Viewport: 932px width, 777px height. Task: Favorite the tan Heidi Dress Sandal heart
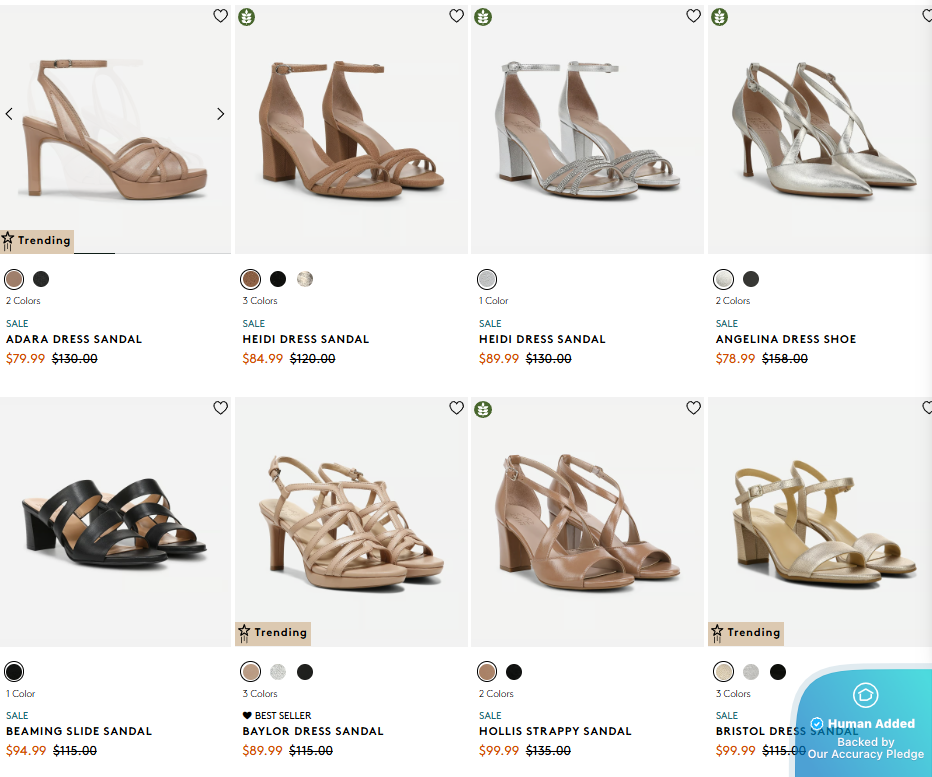coord(456,16)
